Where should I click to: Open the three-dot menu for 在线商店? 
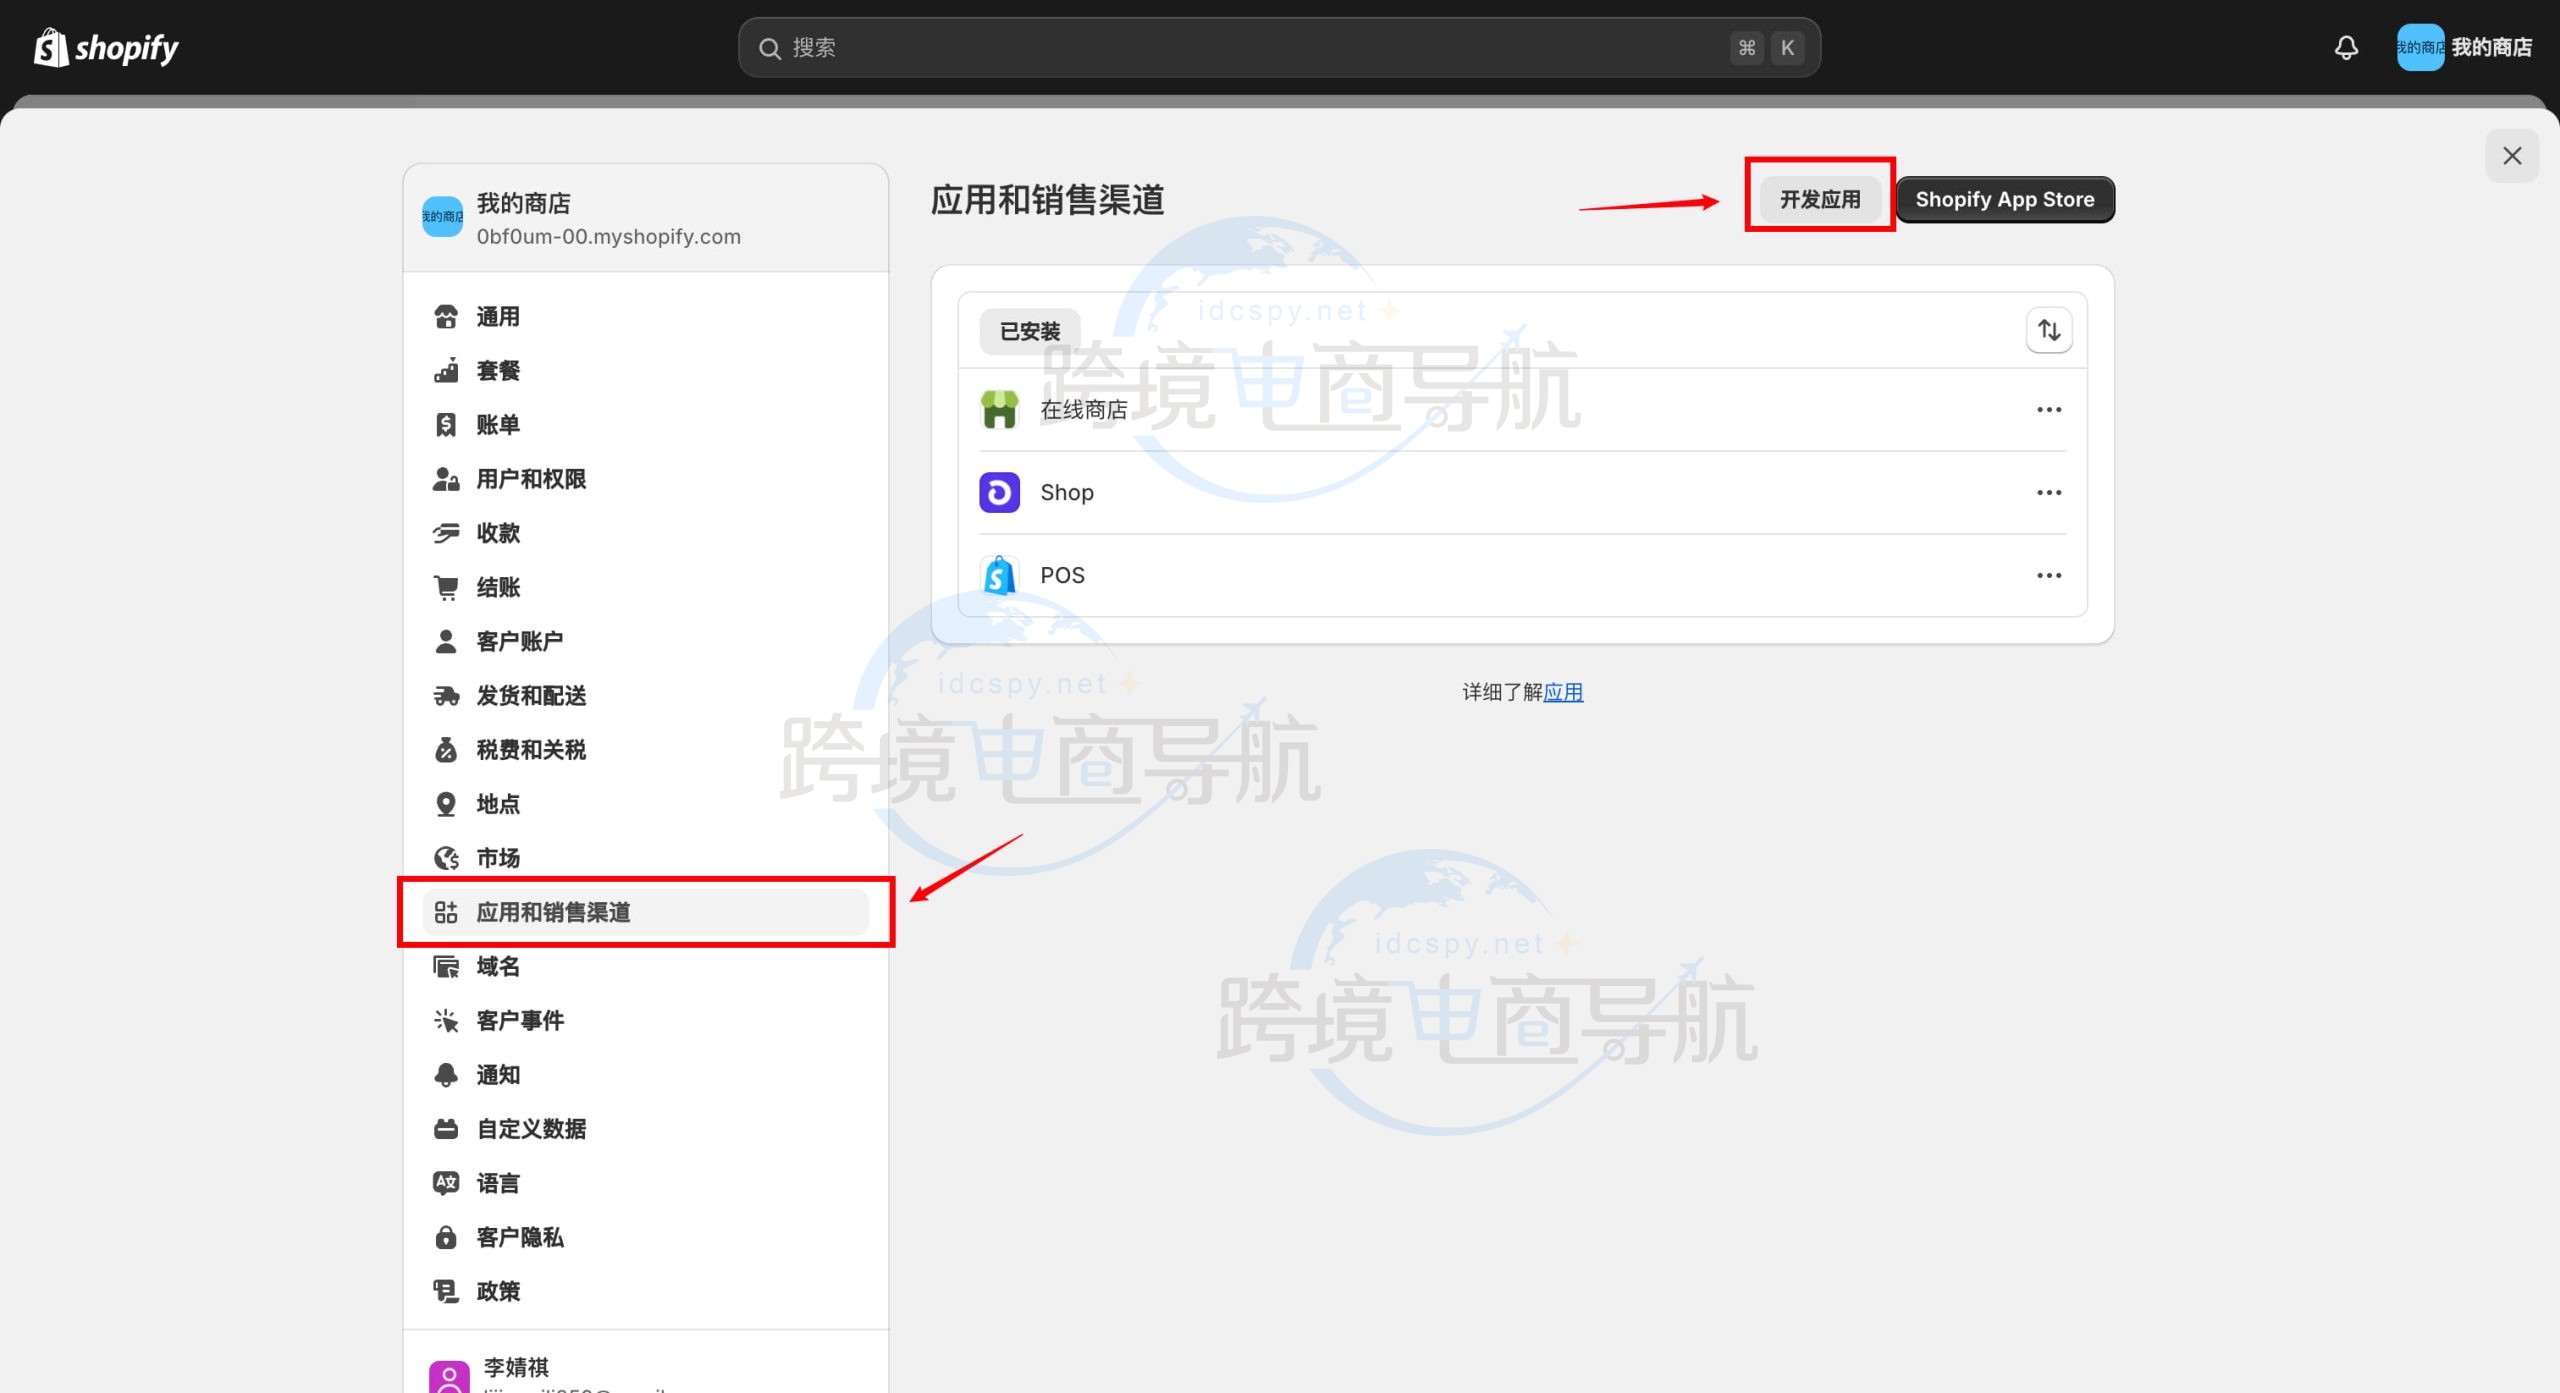tap(2049, 409)
